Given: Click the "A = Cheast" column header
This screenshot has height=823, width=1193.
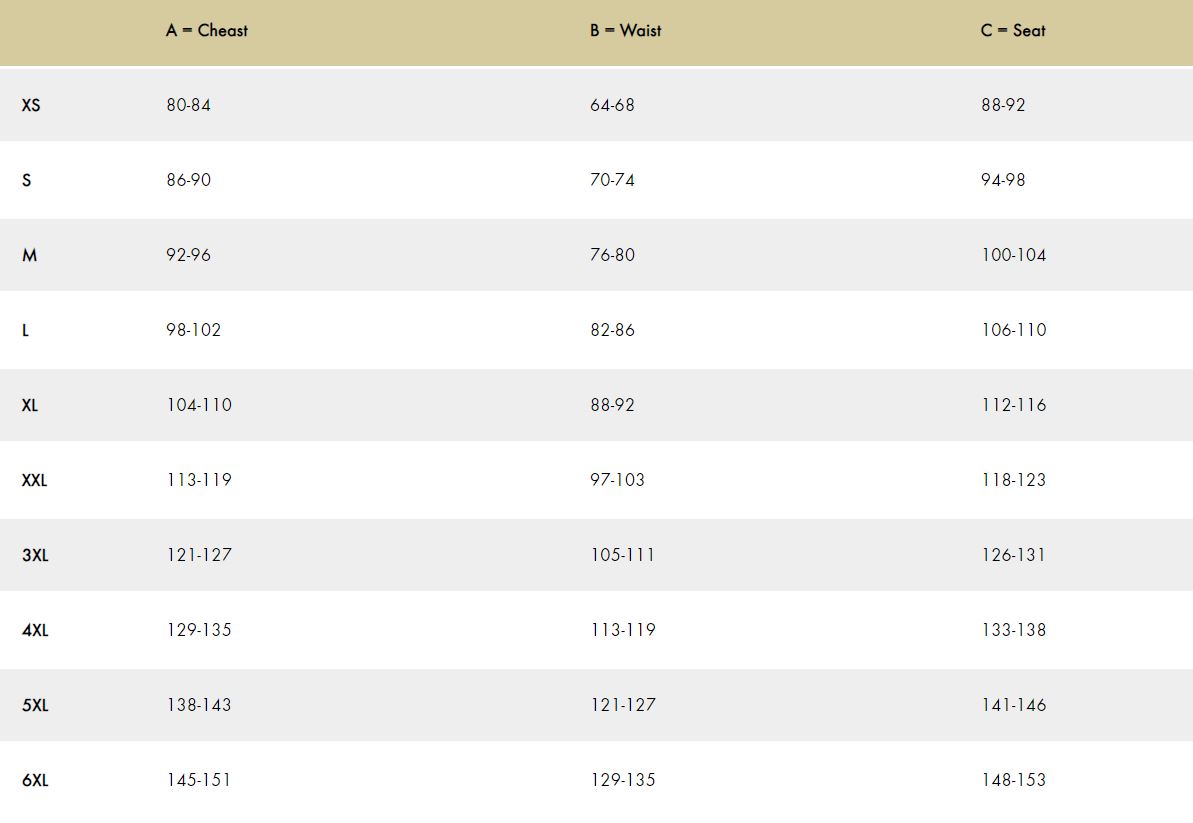Looking at the screenshot, I should [x=207, y=30].
